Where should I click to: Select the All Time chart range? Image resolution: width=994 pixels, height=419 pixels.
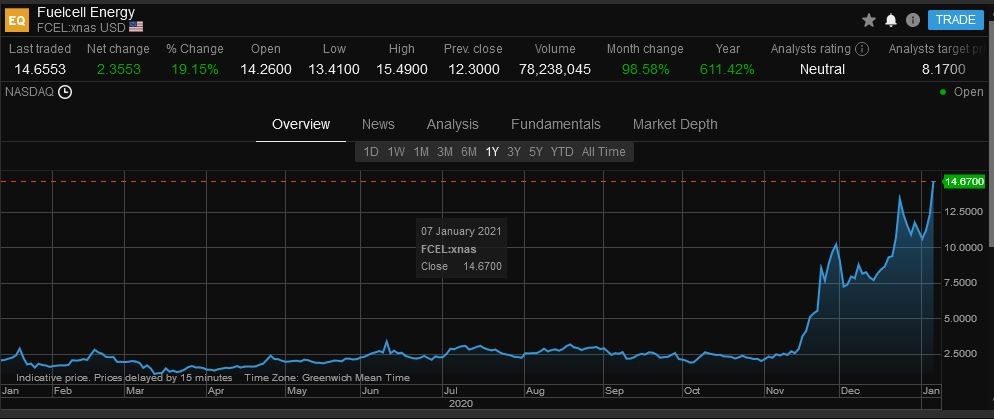(x=604, y=151)
